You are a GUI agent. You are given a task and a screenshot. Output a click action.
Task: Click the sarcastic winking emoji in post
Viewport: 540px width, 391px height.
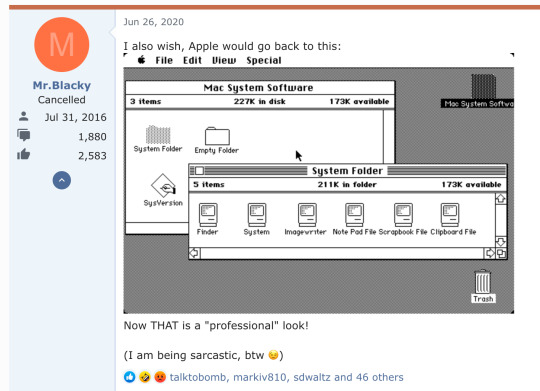(x=273, y=355)
